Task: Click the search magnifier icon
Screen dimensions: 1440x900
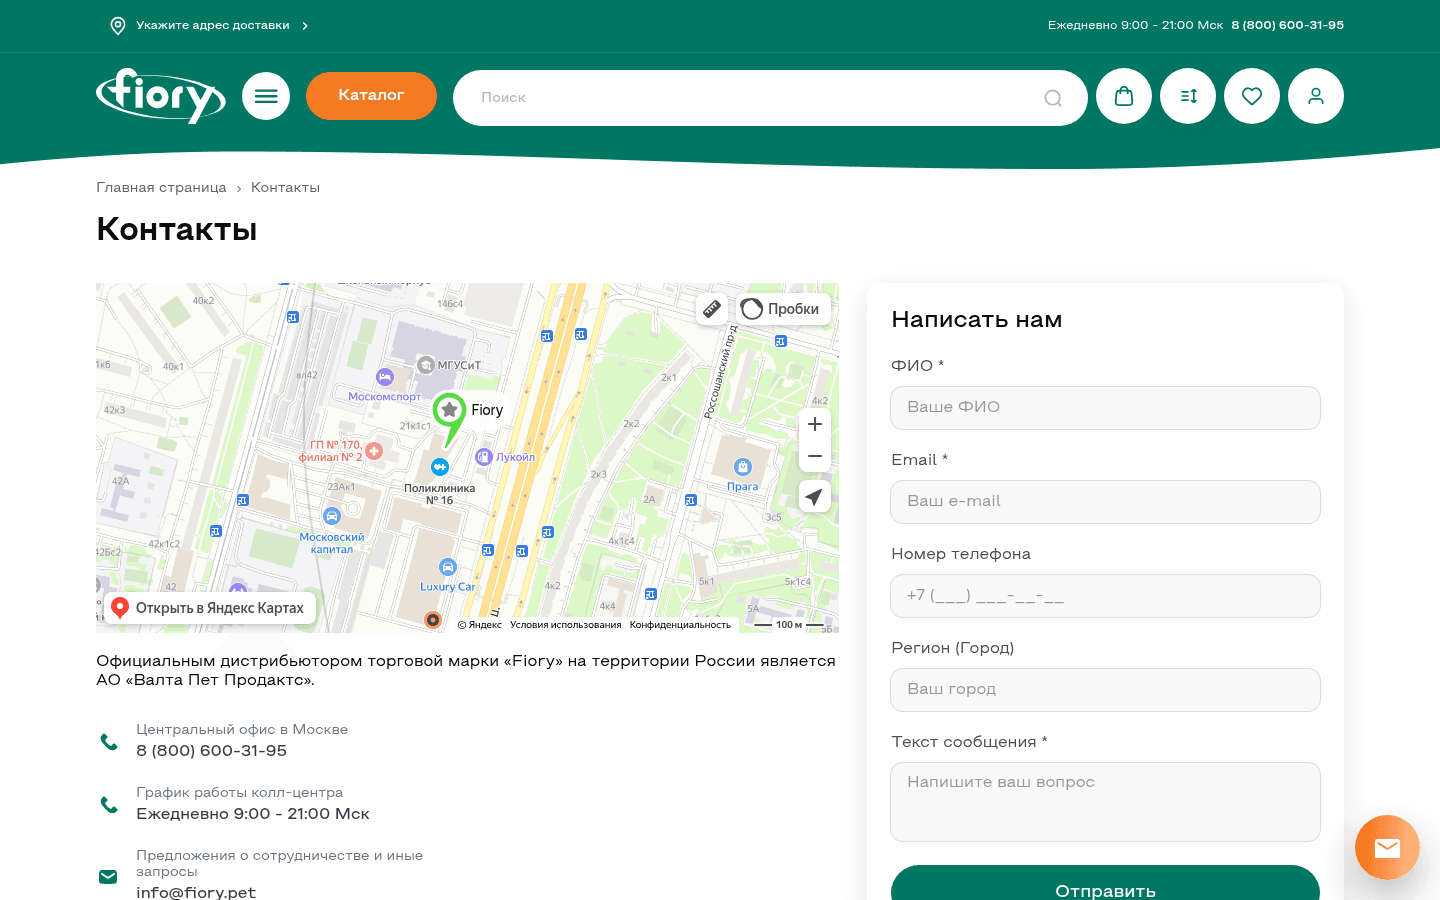Action: coord(1053,98)
